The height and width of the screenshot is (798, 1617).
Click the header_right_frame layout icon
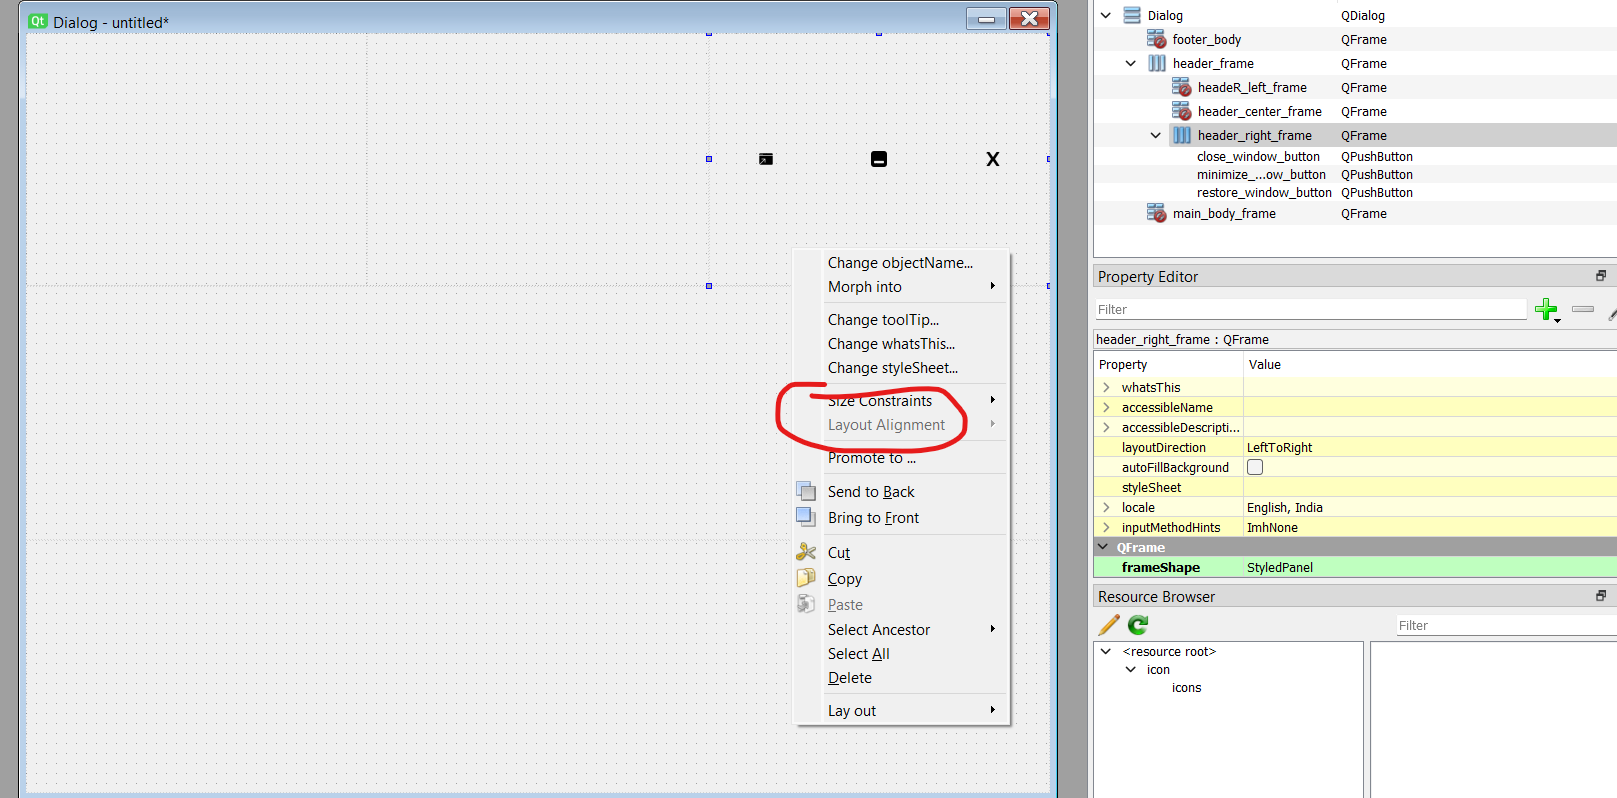[1182, 135]
